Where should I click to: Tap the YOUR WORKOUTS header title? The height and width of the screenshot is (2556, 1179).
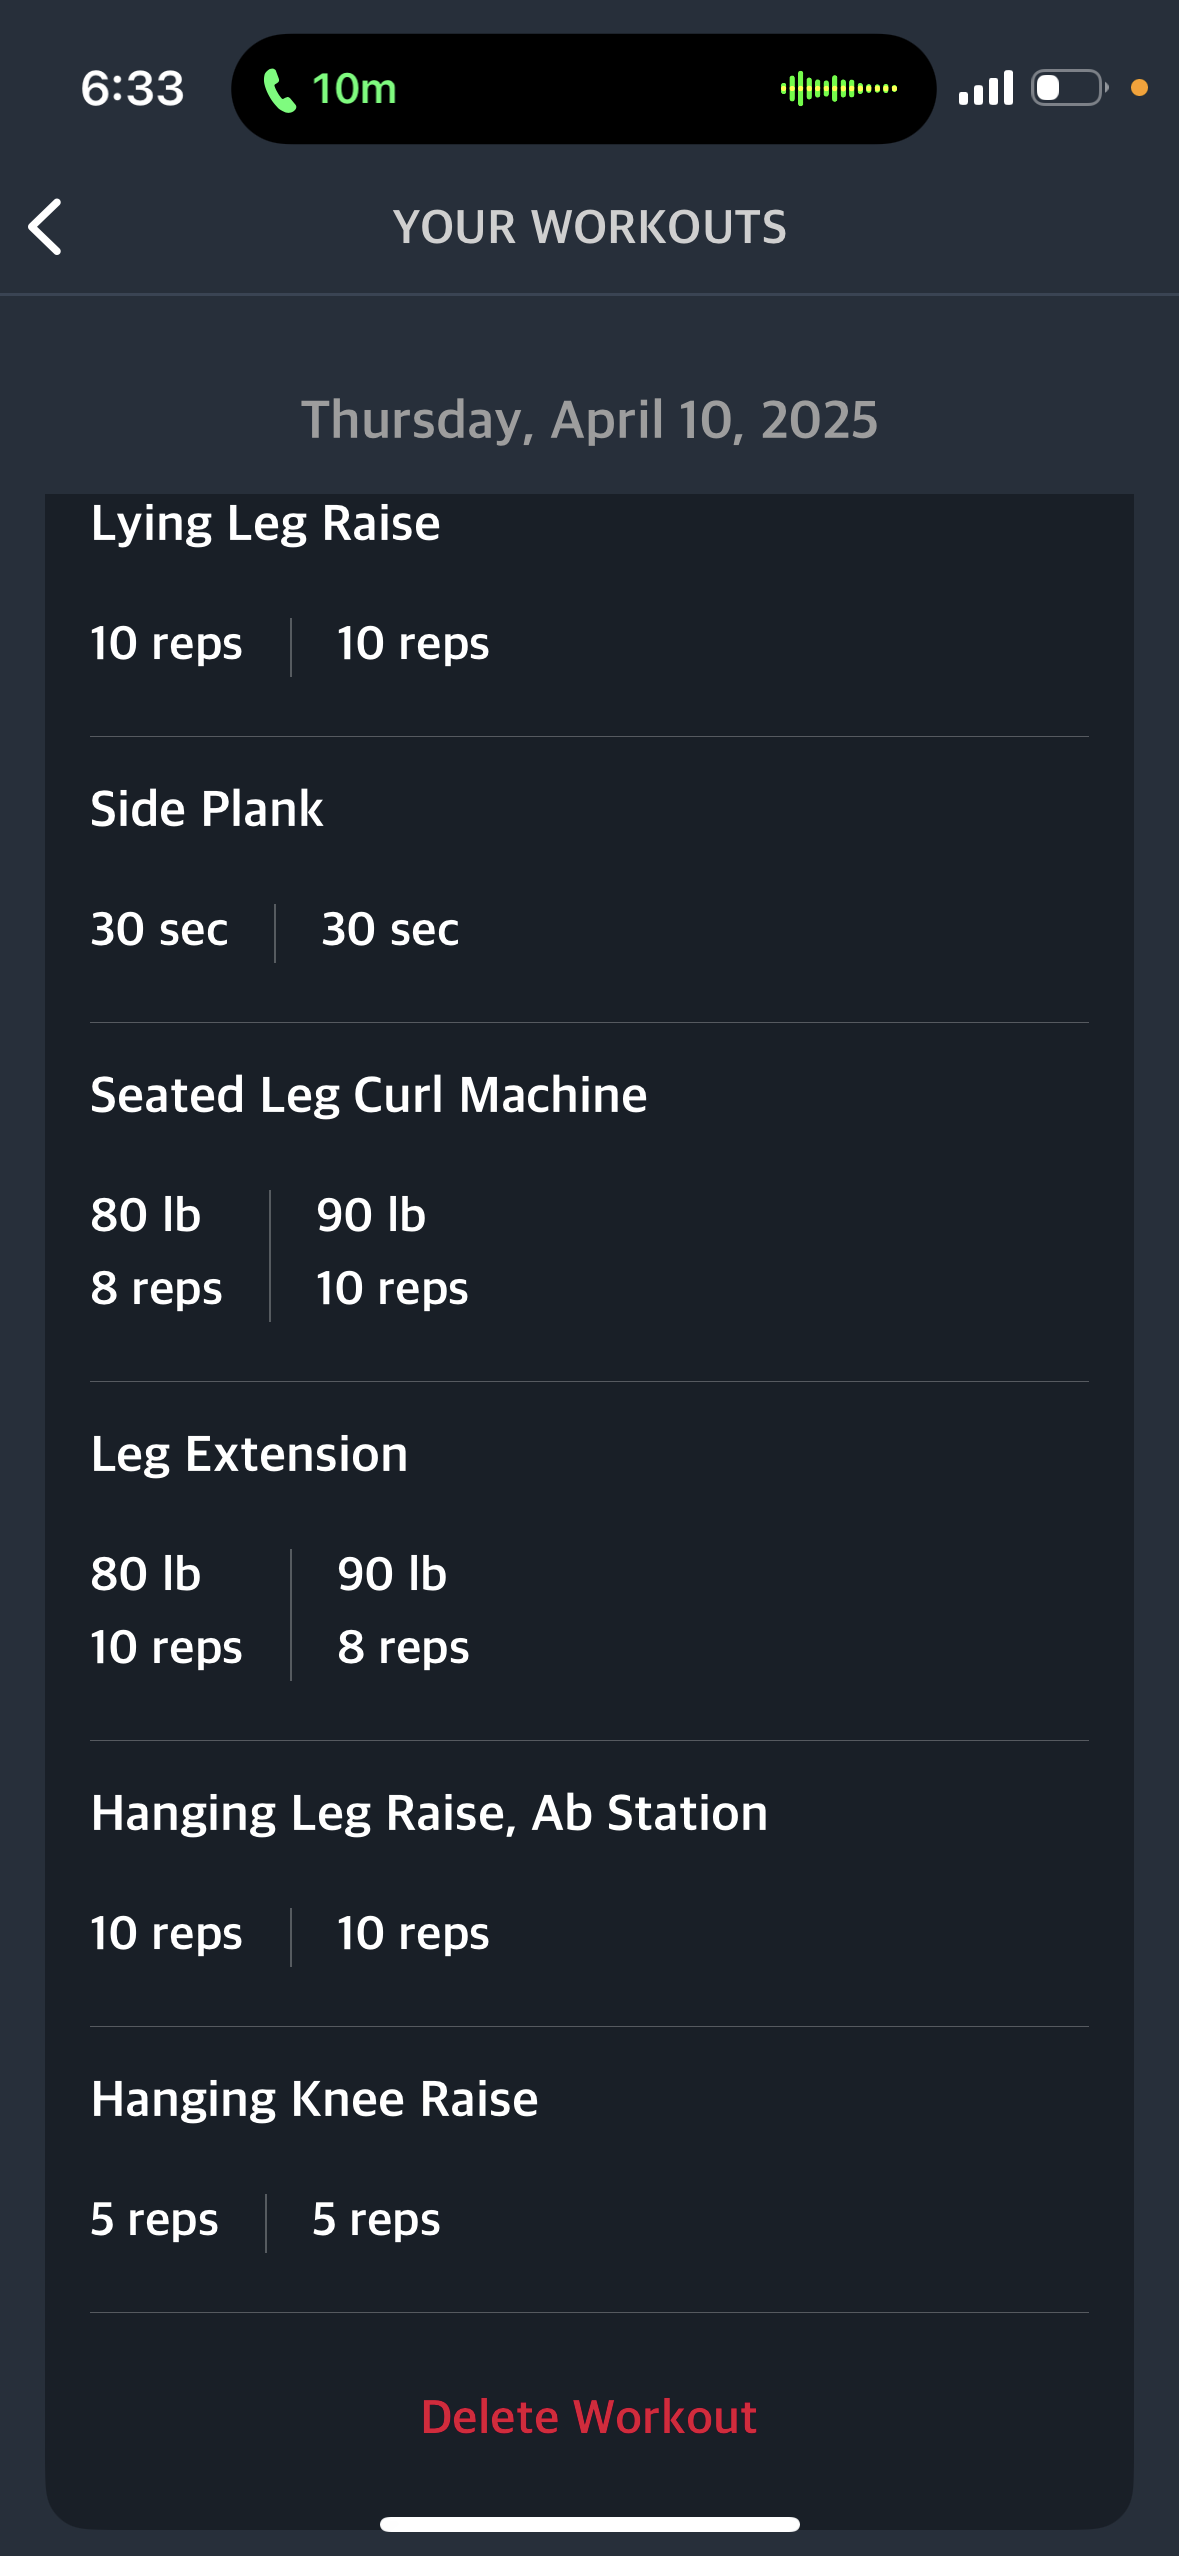click(x=589, y=227)
